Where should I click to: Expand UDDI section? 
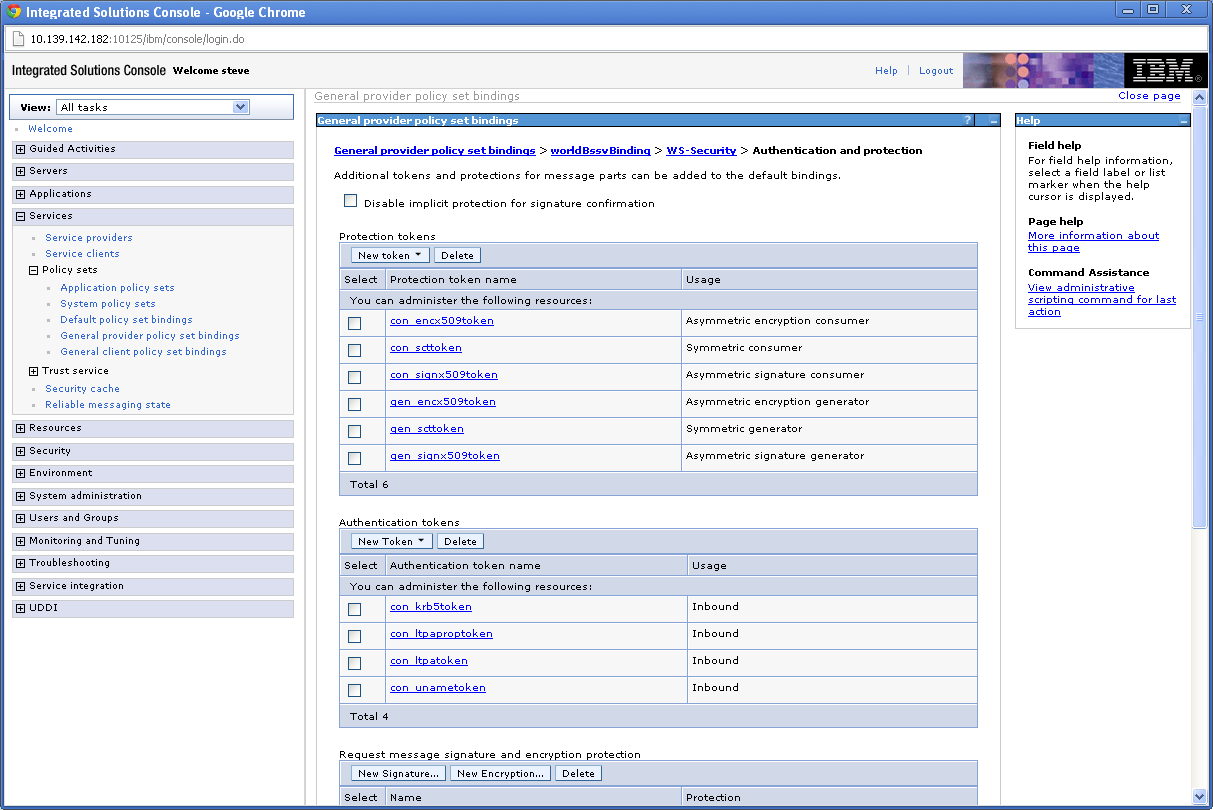pos(20,608)
